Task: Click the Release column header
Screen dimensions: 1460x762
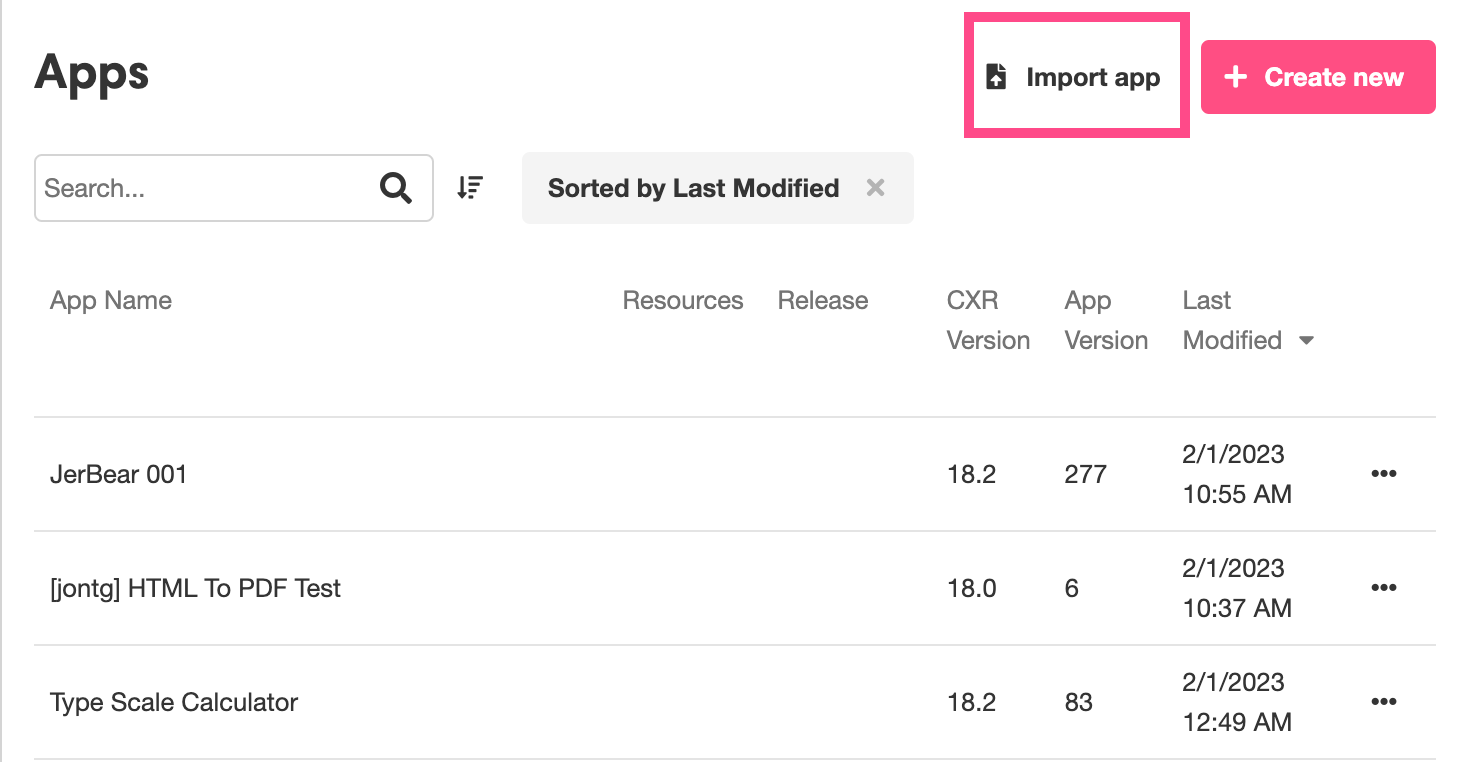Action: (823, 301)
